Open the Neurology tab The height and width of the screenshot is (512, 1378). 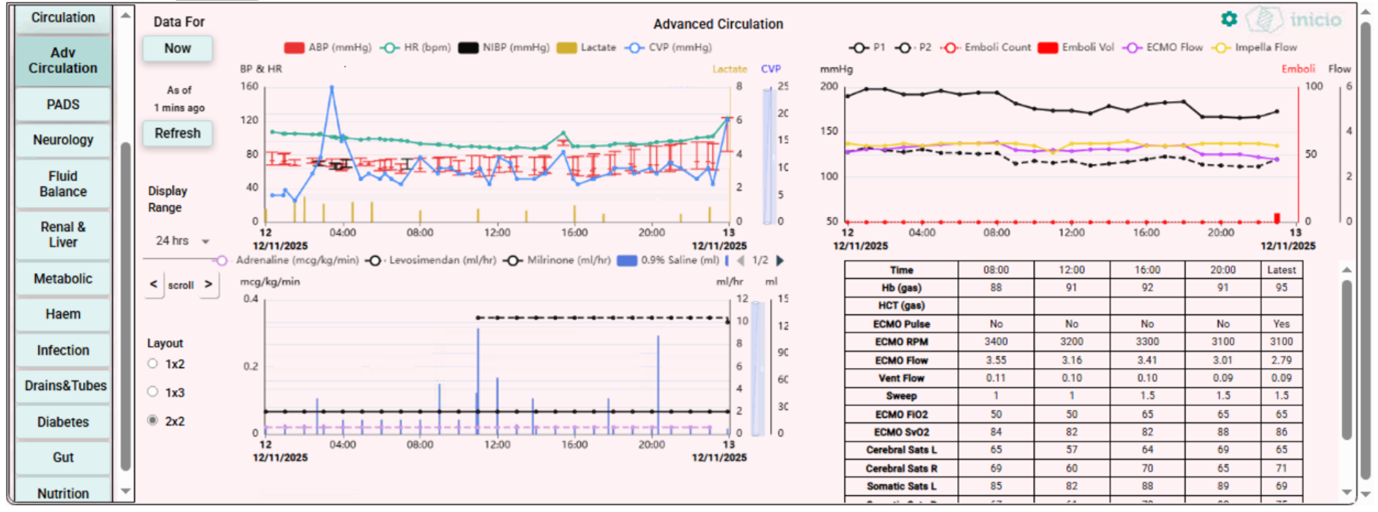point(63,140)
